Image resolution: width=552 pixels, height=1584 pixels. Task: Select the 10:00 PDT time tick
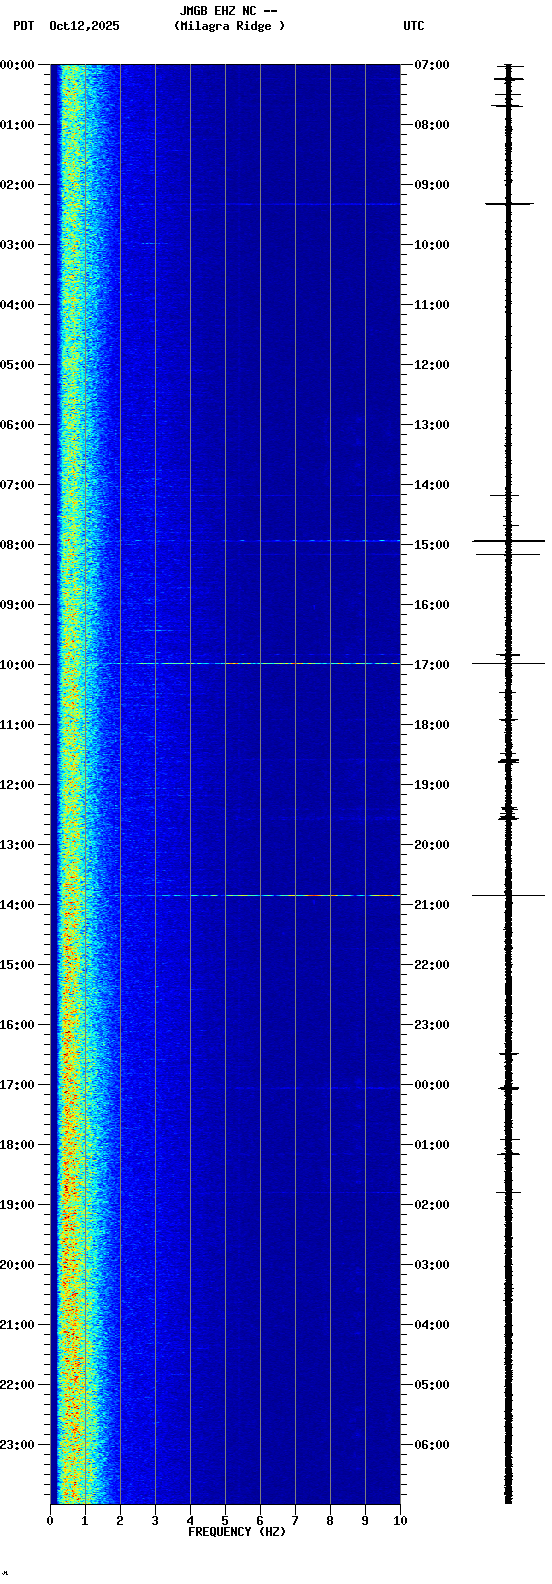pos(17,665)
